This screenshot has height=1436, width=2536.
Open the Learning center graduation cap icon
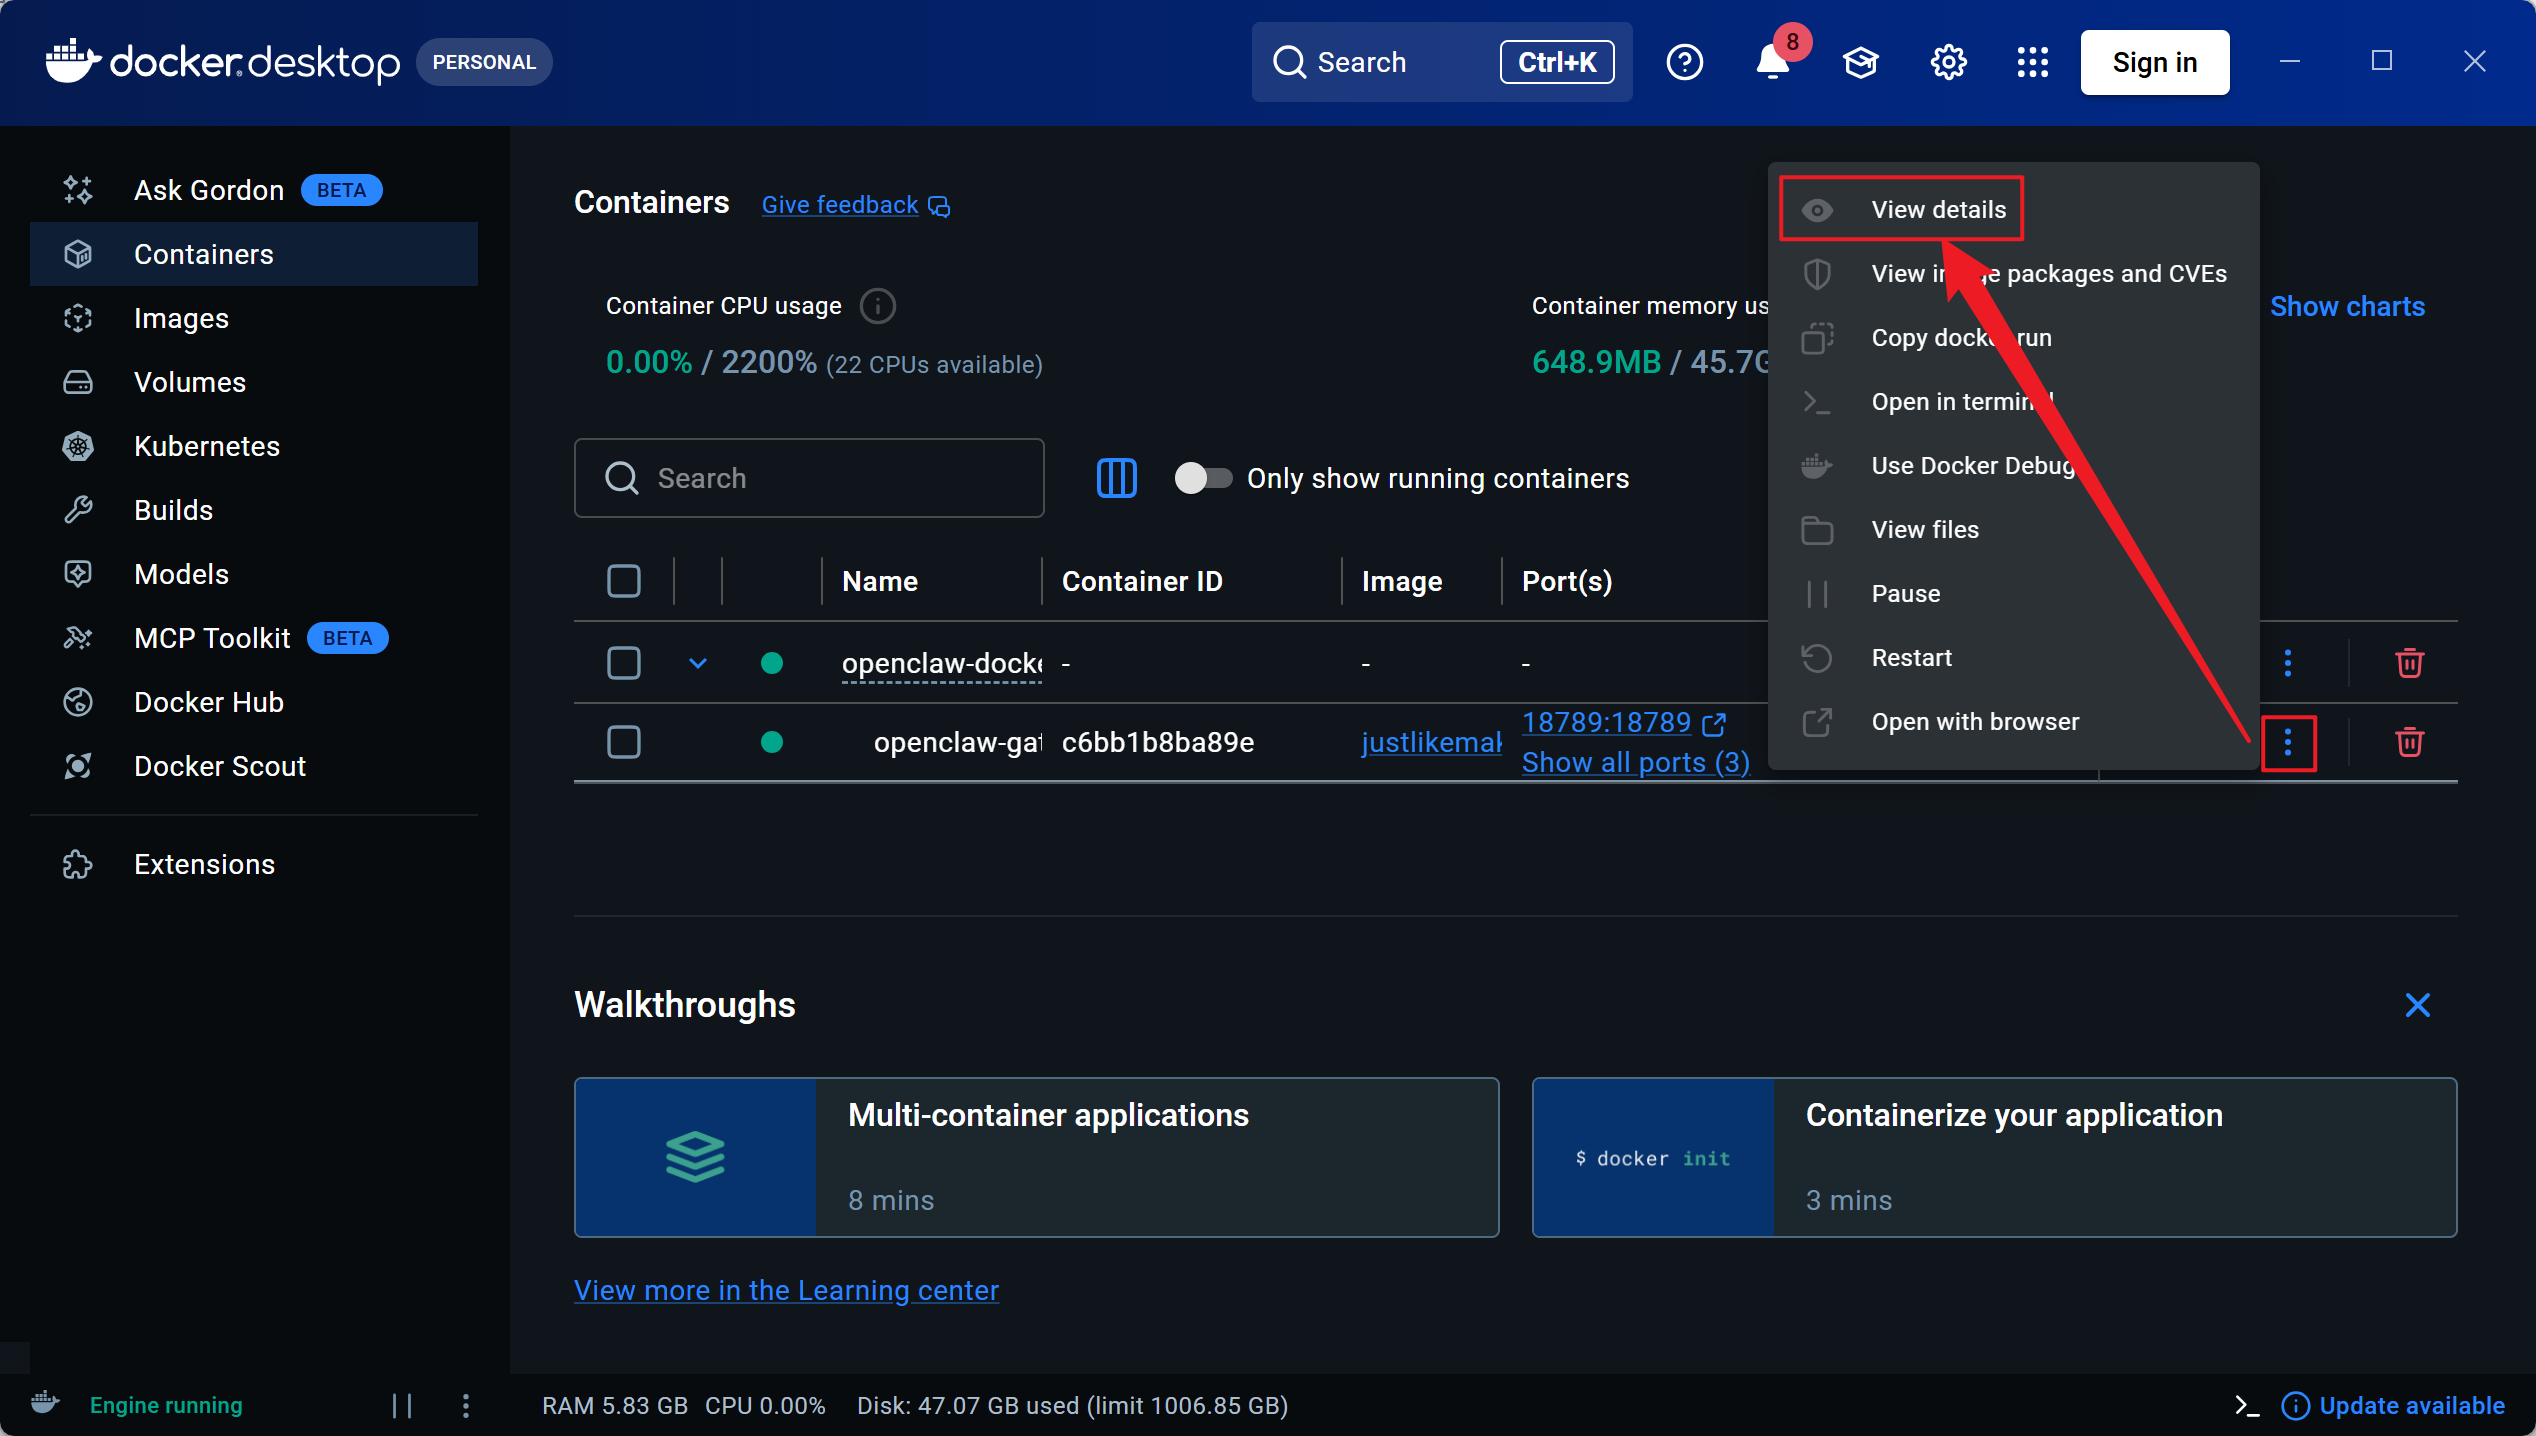1860,63
